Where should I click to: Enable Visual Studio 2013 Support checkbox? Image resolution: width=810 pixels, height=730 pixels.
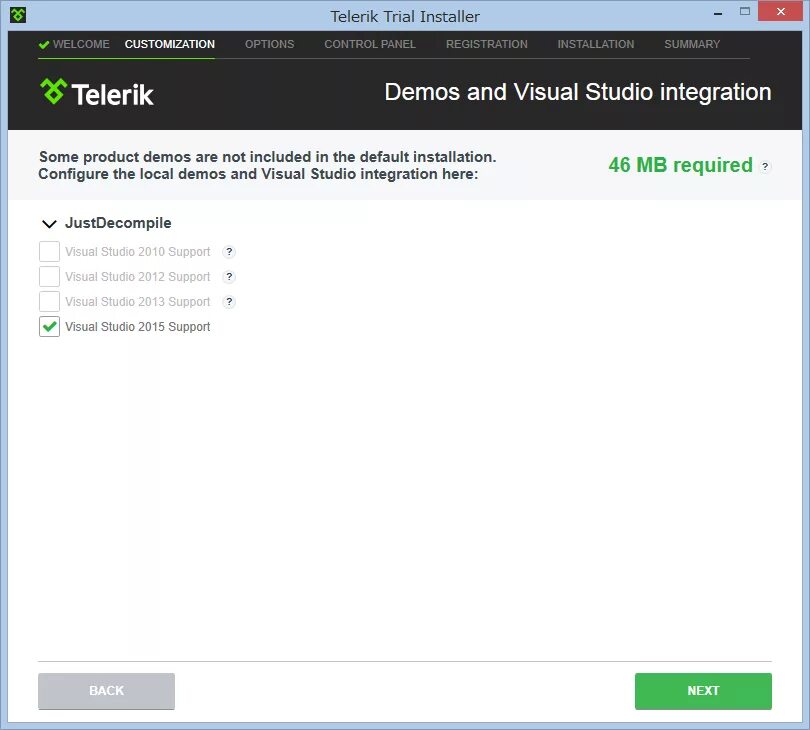(50, 301)
